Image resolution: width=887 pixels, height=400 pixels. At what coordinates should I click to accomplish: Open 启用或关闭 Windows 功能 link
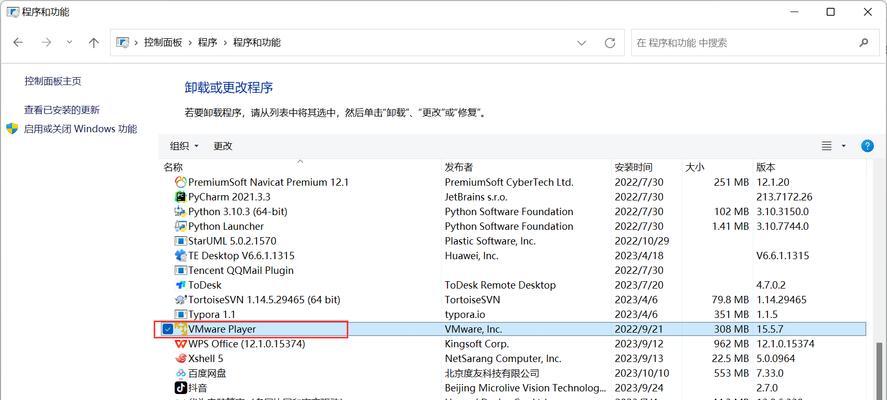(80, 129)
